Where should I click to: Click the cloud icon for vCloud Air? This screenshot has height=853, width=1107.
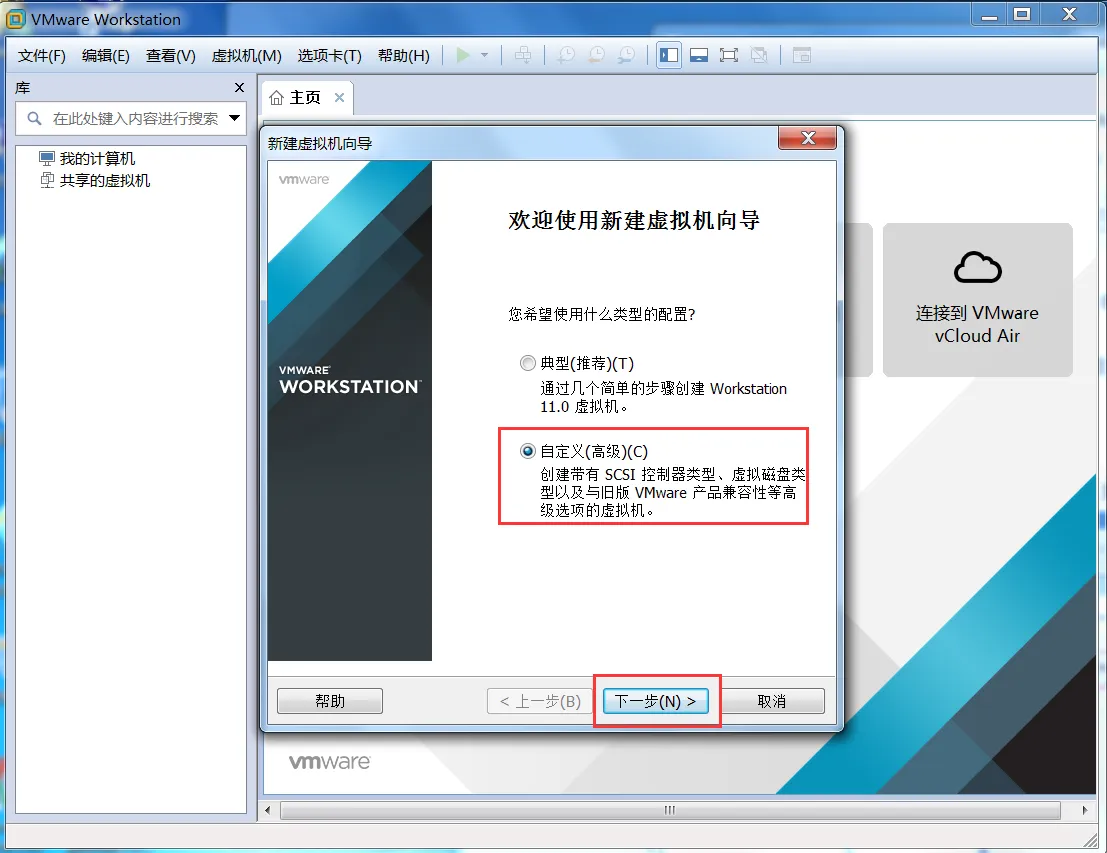pos(977,268)
